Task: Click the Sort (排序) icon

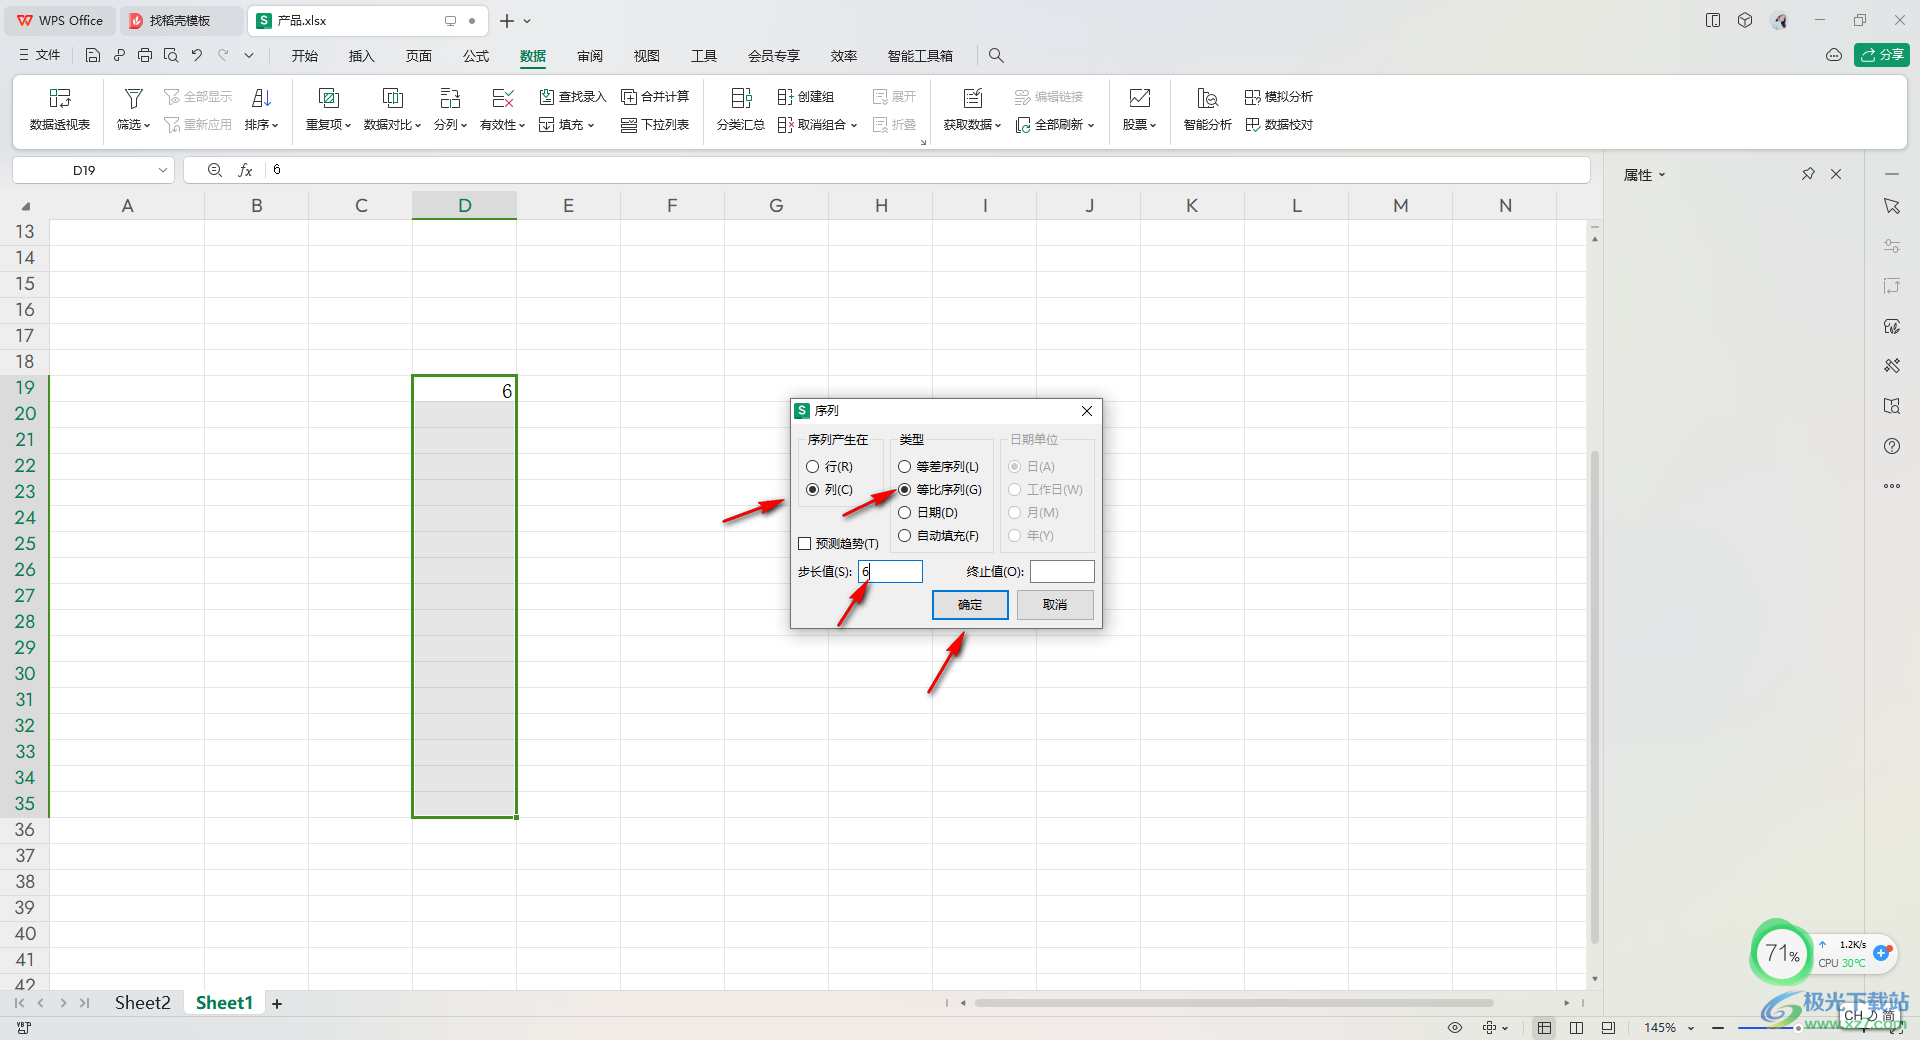Action: coord(261,98)
